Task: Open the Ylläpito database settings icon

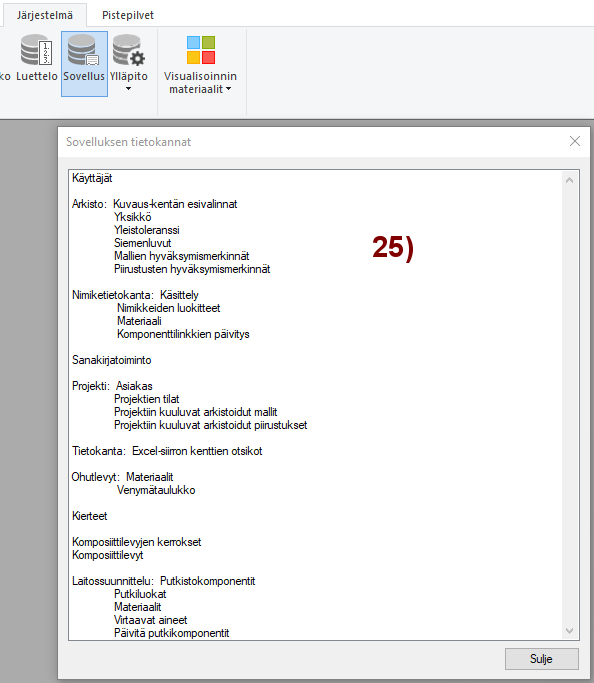Action: coord(128,51)
